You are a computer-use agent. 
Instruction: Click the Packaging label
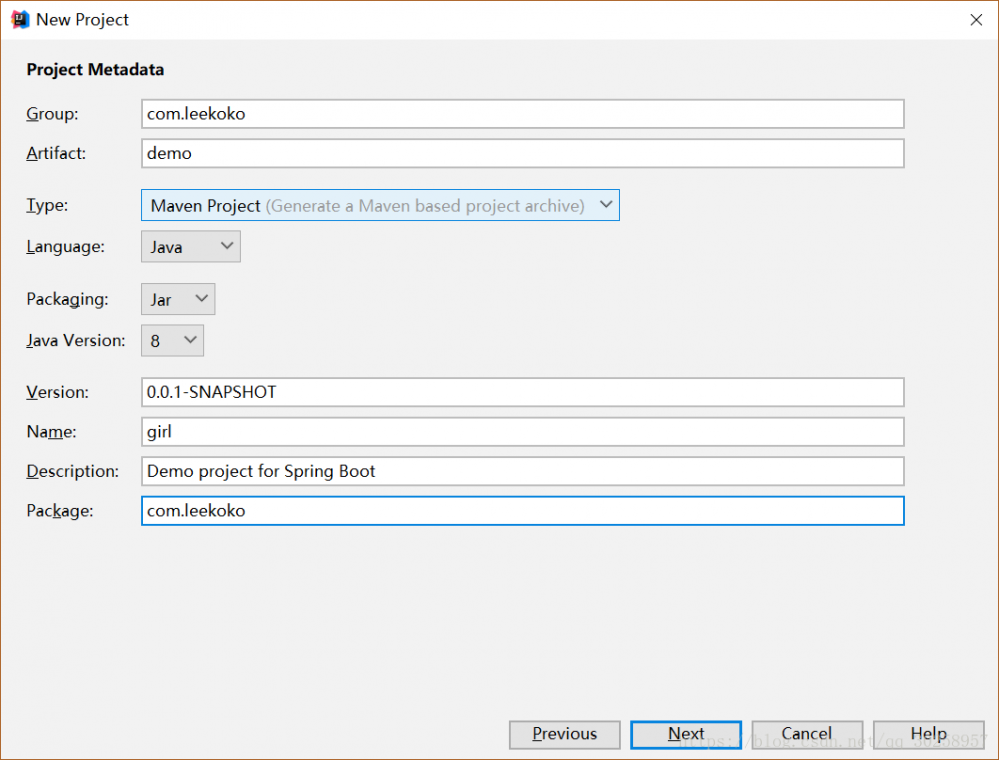[x=67, y=299]
